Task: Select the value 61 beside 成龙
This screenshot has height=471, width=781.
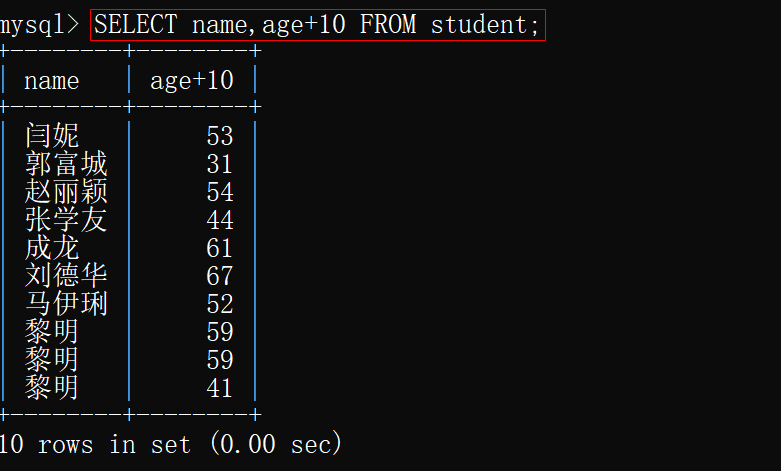Action: [x=219, y=247]
